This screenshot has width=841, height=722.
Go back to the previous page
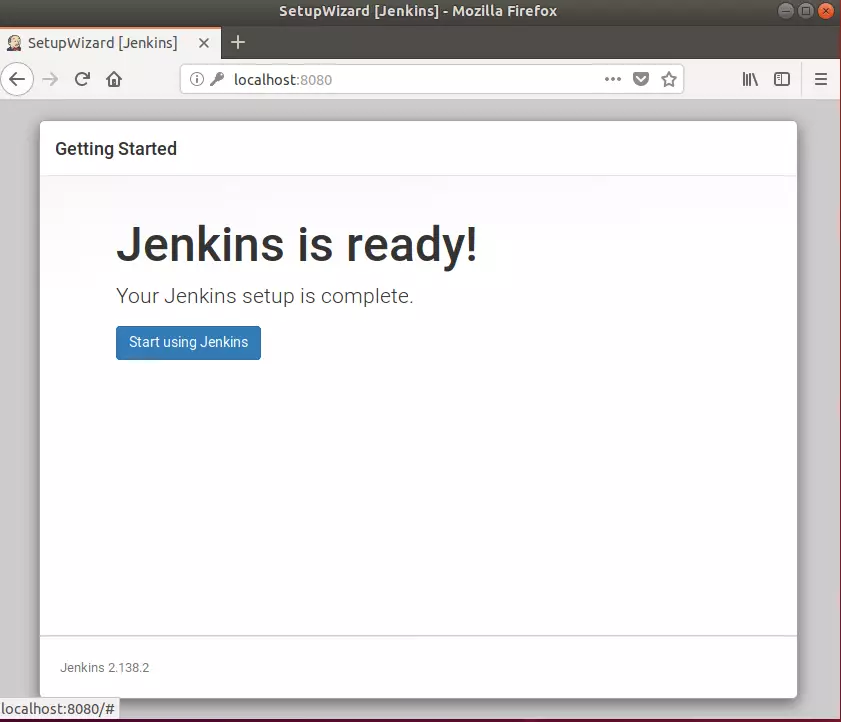pyautogui.click(x=17, y=79)
